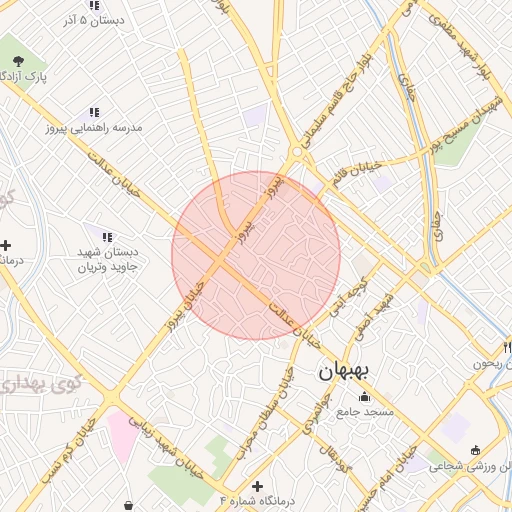The width and height of the screenshot is (512, 512).
Task: Click the Sultan Mehrab street label
Action: pos(266,414)
